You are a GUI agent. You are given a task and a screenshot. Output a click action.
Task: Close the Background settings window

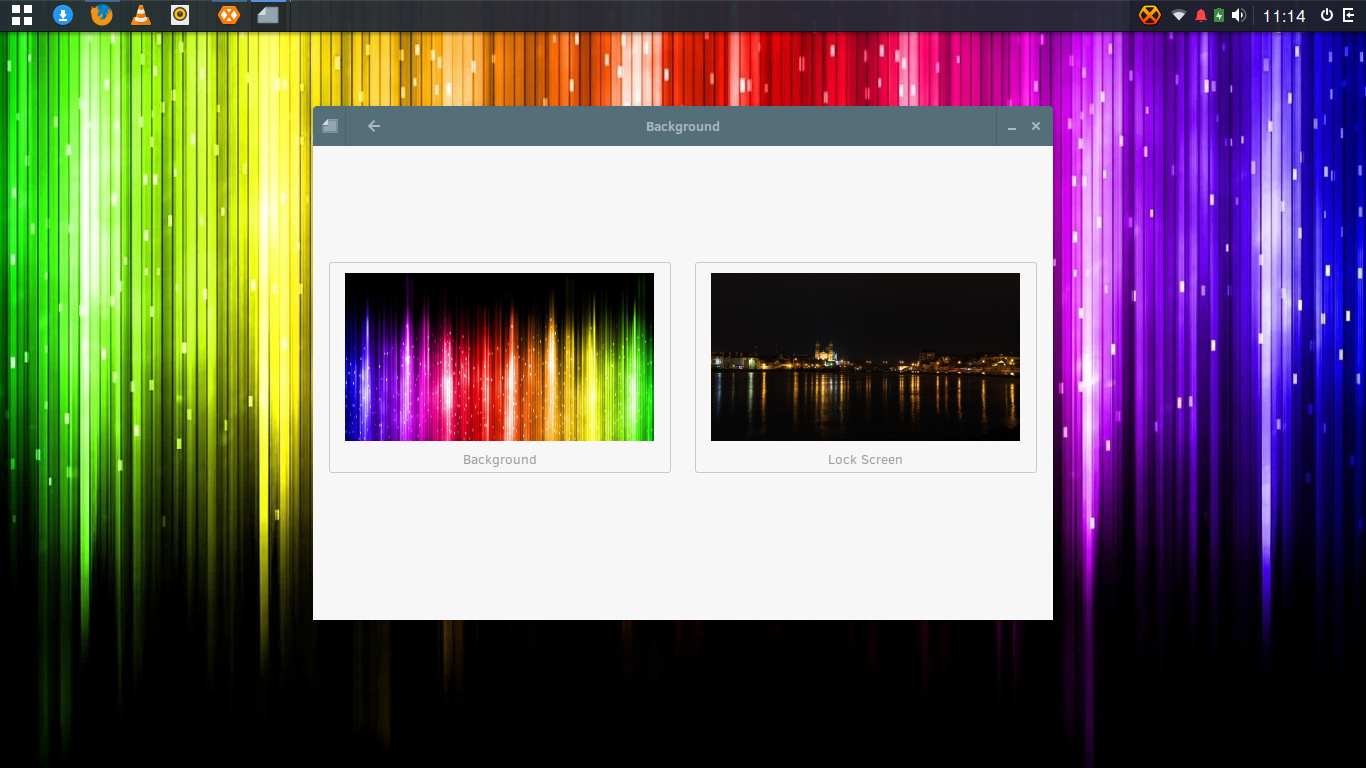point(1036,126)
